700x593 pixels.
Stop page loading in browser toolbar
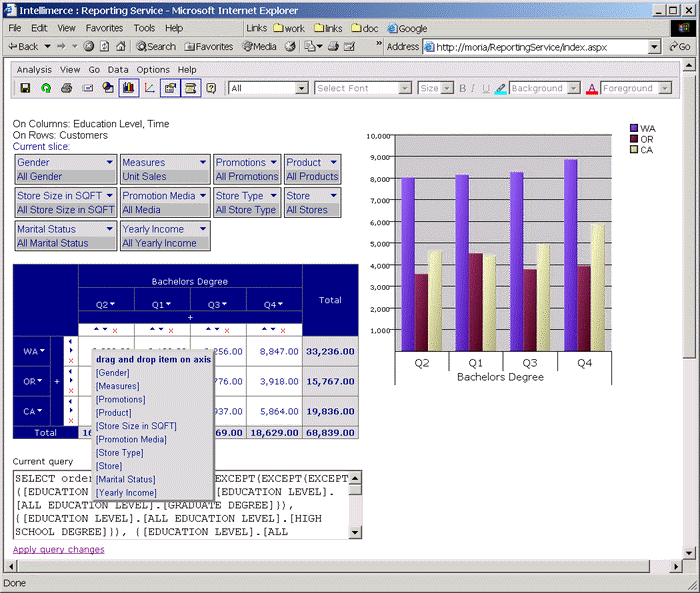[89, 46]
